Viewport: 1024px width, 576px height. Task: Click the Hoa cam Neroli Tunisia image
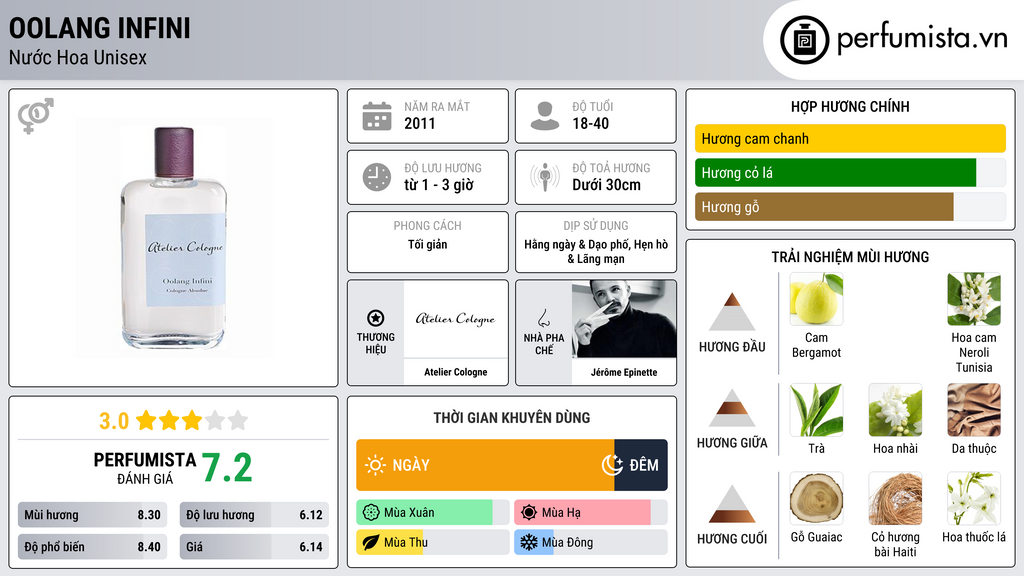click(x=974, y=299)
